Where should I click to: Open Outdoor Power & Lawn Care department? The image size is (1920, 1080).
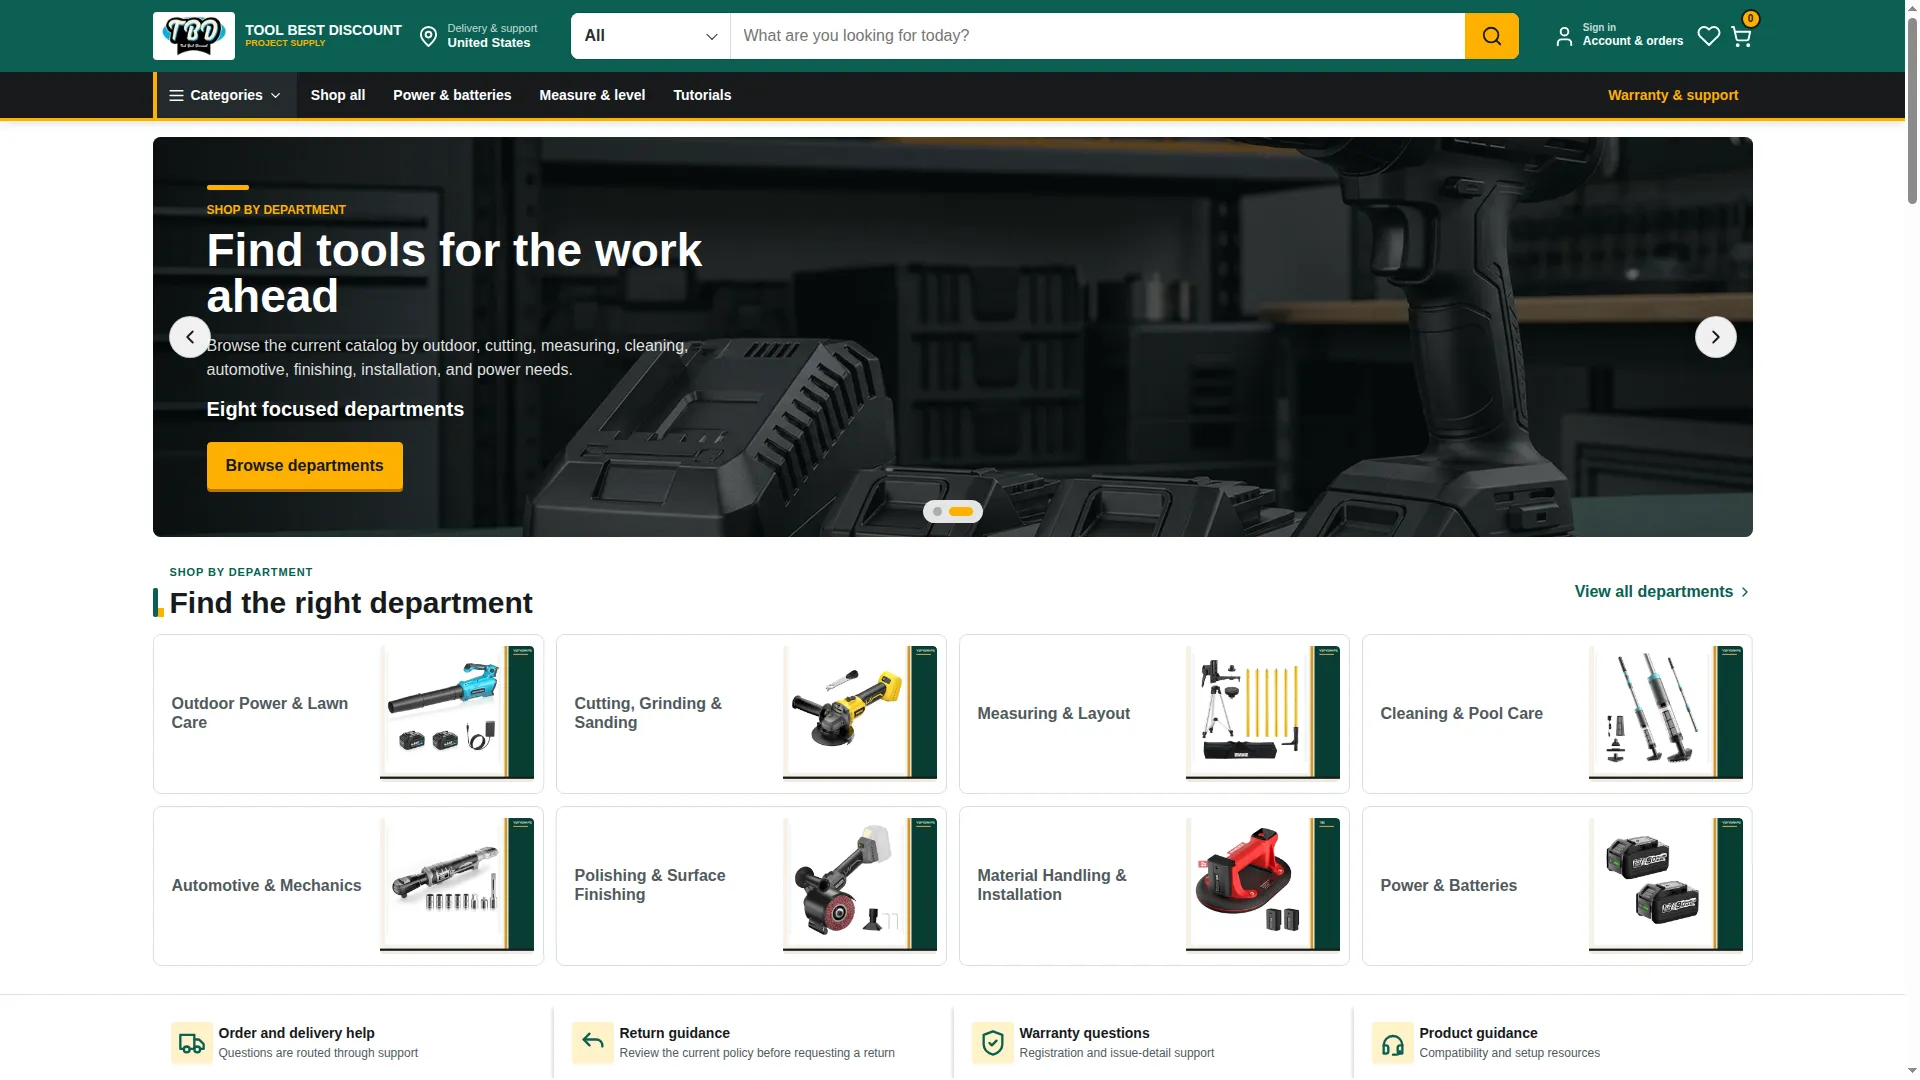click(x=348, y=714)
